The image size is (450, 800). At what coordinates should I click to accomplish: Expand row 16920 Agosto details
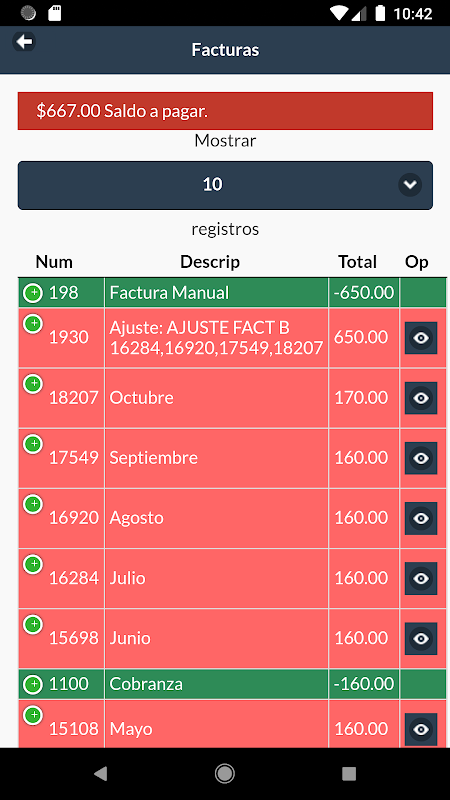(x=33, y=504)
